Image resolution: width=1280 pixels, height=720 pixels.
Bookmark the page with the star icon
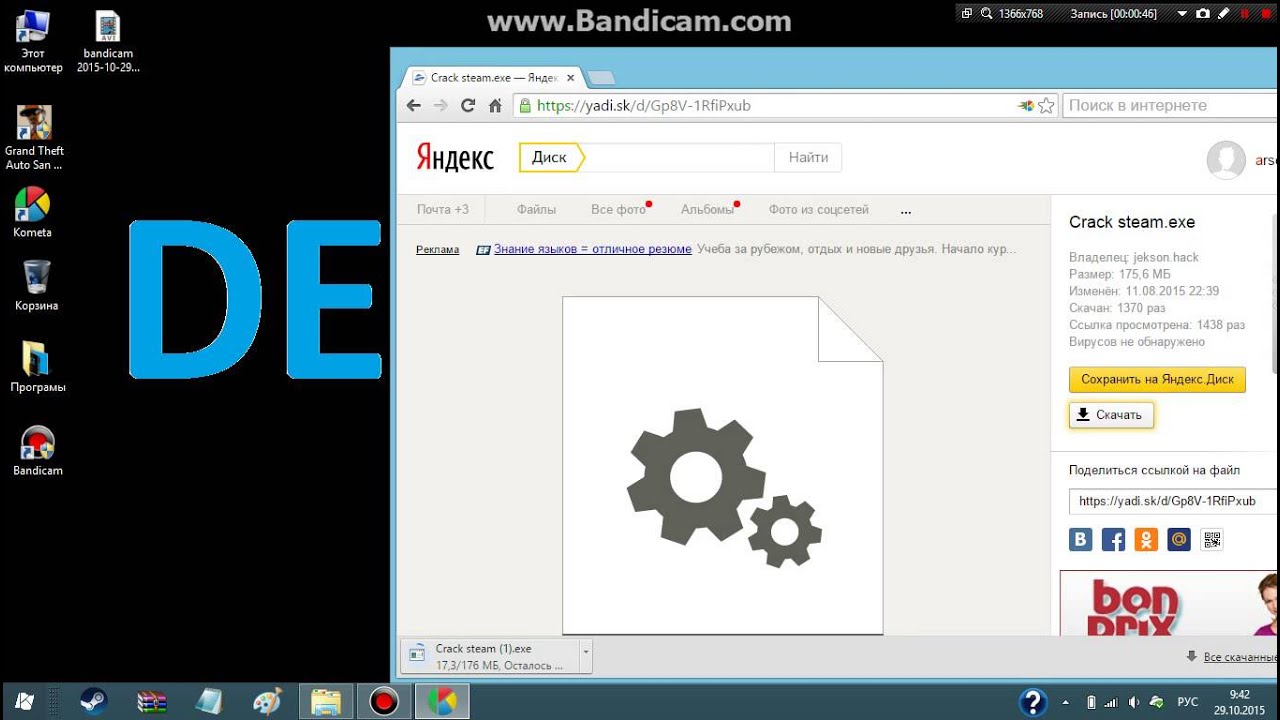click(1046, 105)
